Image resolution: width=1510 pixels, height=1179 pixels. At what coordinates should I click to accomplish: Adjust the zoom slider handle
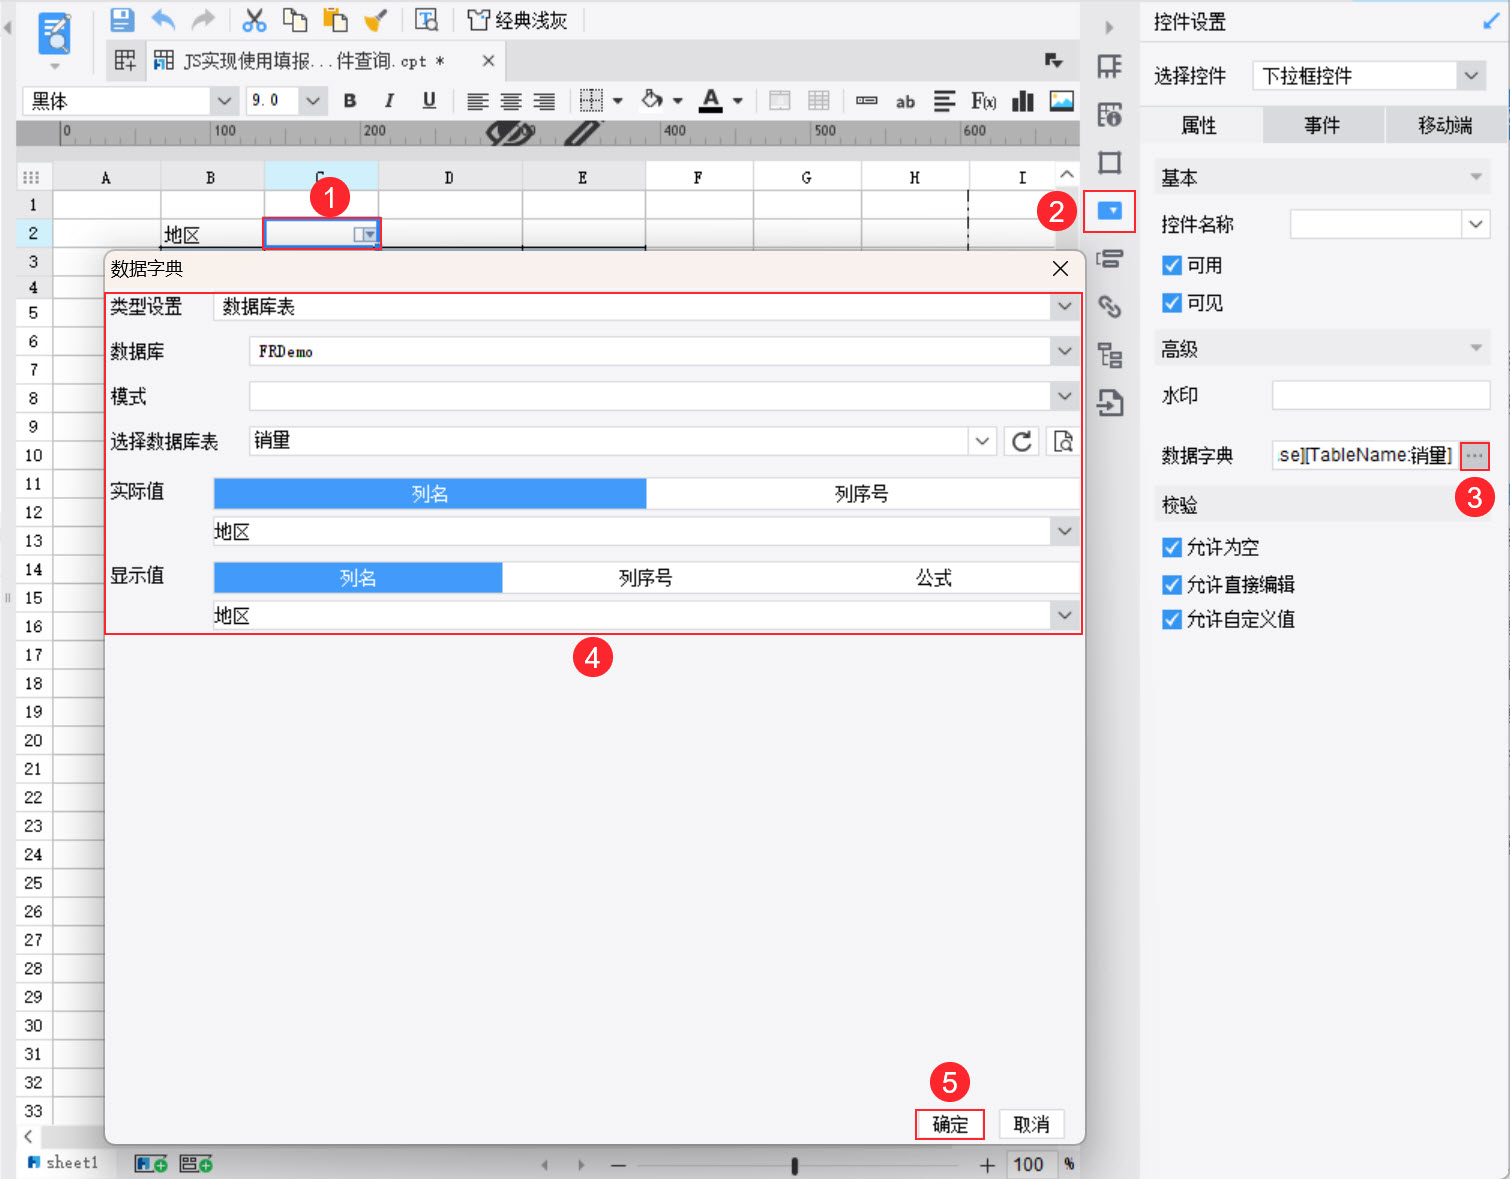[795, 1165]
